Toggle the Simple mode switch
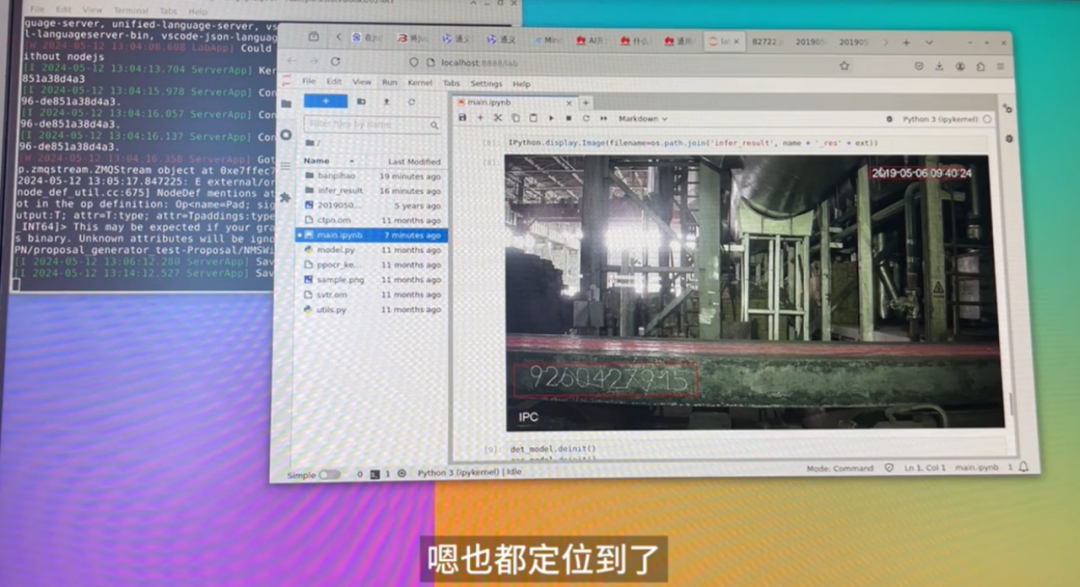Viewport: 1080px width, 587px height. [x=330, y=475]
